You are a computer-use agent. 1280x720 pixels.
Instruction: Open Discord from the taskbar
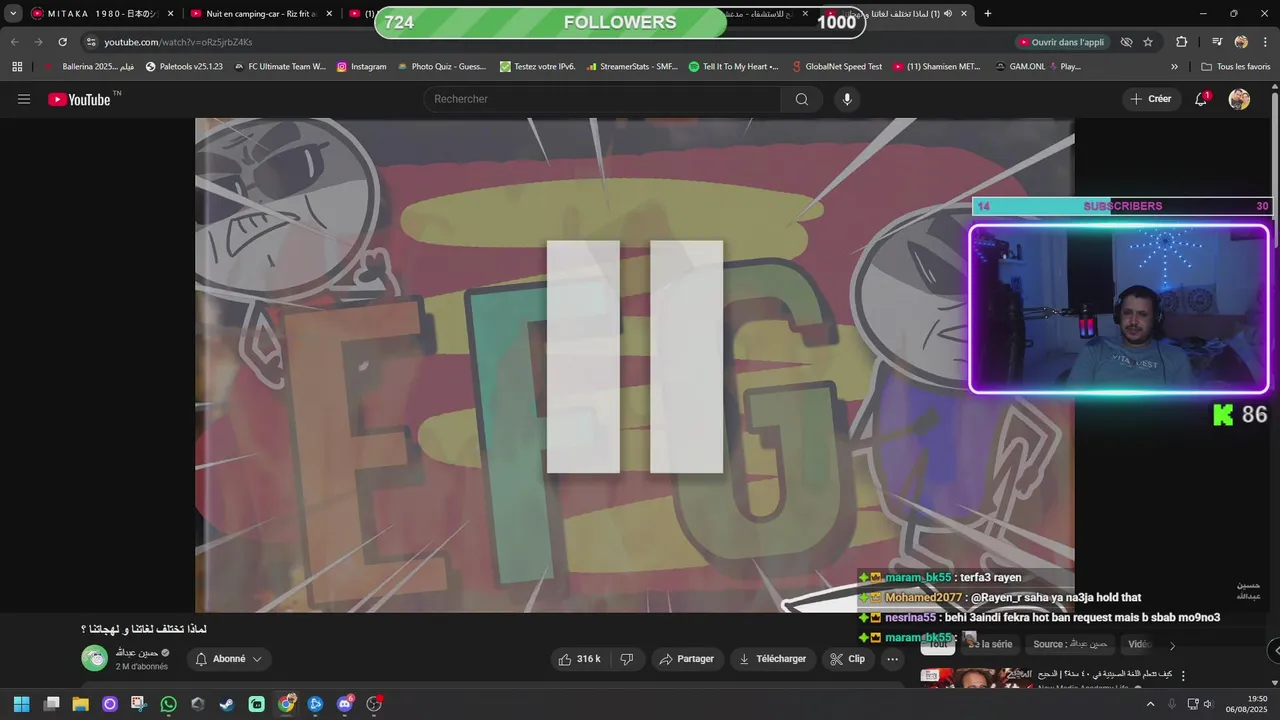345,704
